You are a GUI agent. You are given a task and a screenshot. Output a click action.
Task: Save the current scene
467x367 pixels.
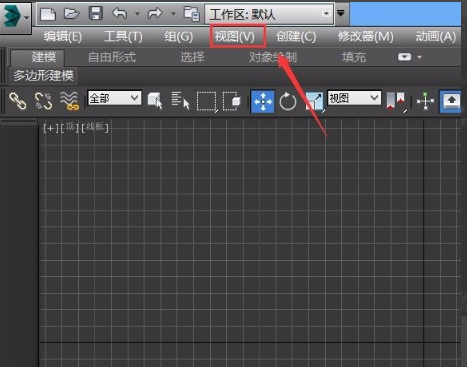coord(96,14)
